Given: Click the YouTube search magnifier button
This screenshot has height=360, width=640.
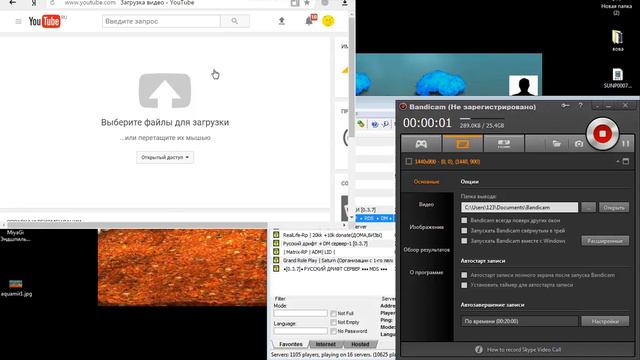Looking at the screenshot, I should pyautogui.click(x=235, y=21).
